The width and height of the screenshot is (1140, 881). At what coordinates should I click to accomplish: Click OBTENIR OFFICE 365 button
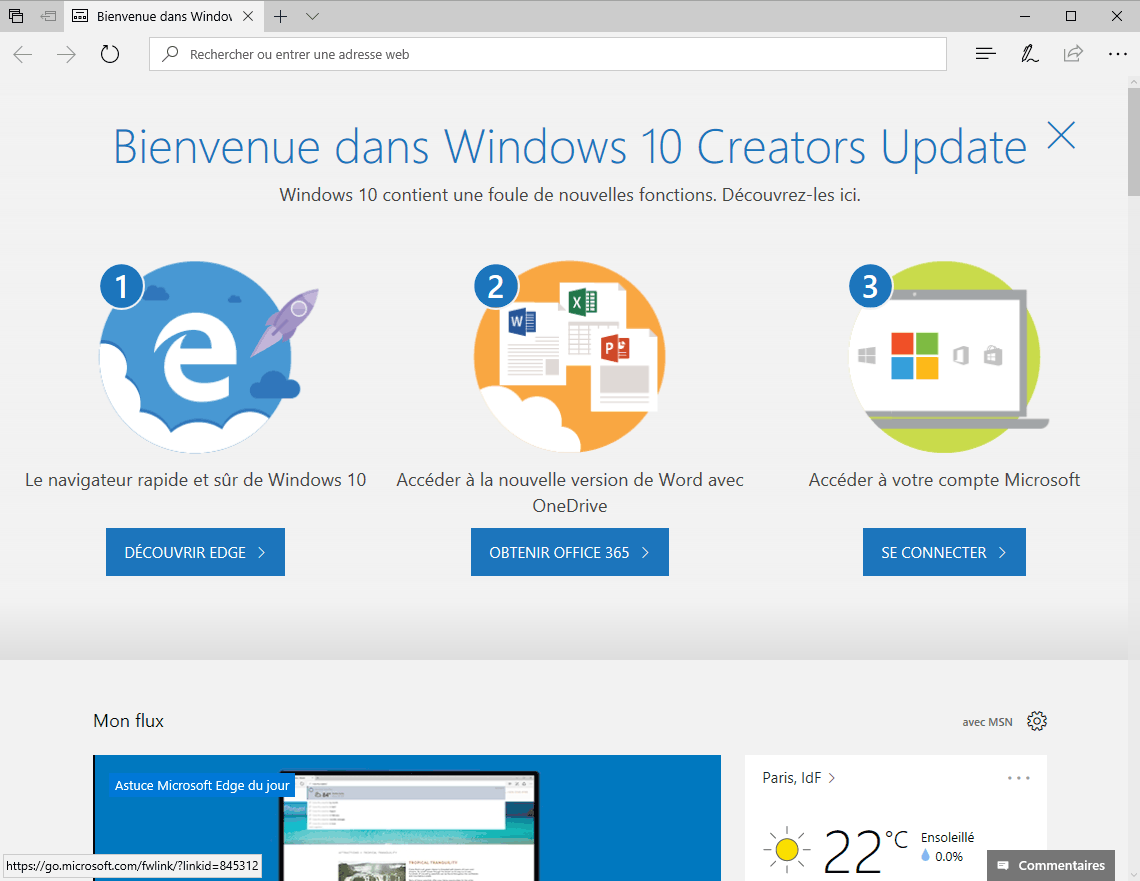point(570,552)
